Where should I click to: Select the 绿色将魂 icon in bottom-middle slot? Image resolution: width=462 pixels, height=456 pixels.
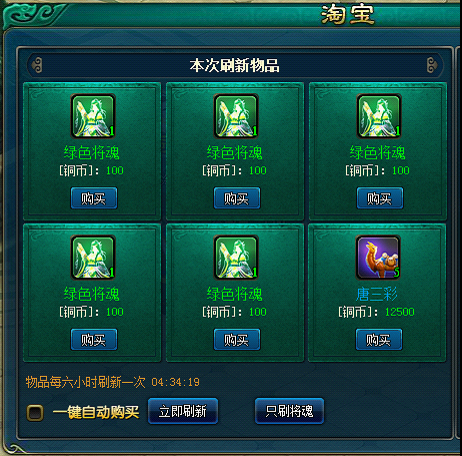pyautogui.click(x=236, y=258)
